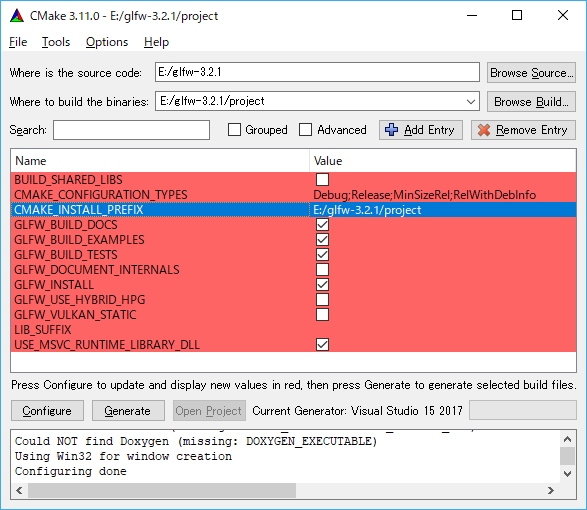The height and width of the screenshot is (510, 587).
Task: Click the progress bar next to generator
Action: pos(523,410)
